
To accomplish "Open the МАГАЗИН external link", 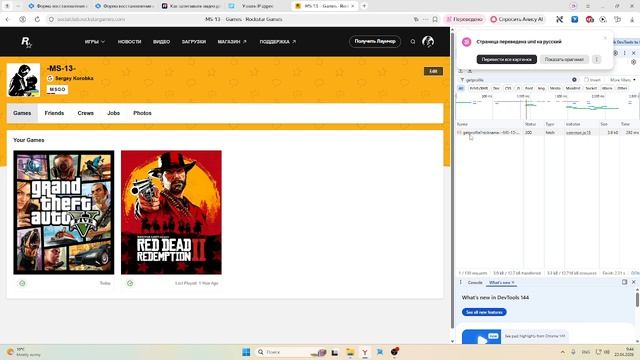I will click(x=232, y=42).
